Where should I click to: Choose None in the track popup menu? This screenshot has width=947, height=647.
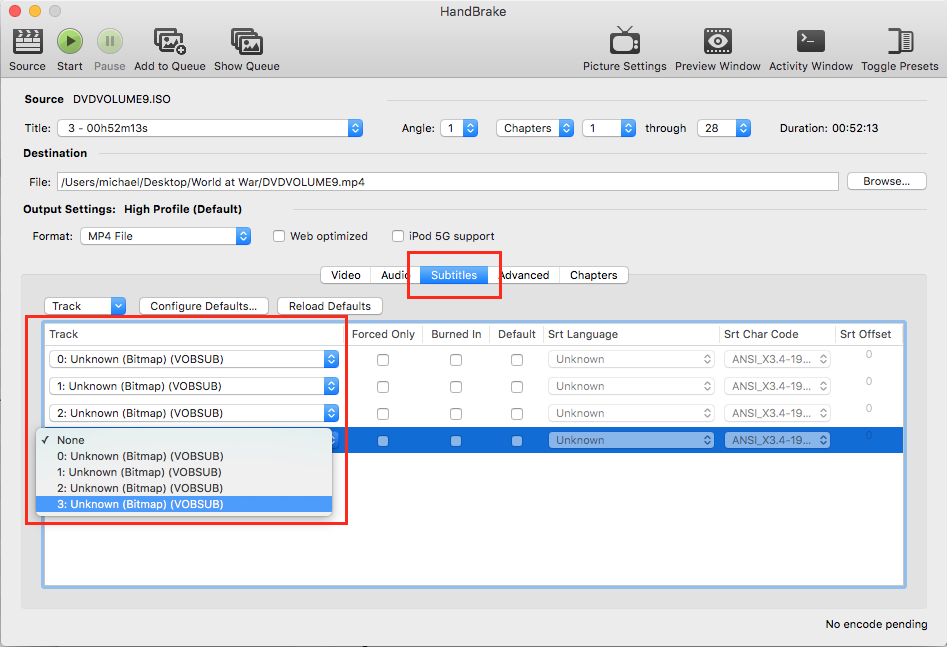[184, 440]
